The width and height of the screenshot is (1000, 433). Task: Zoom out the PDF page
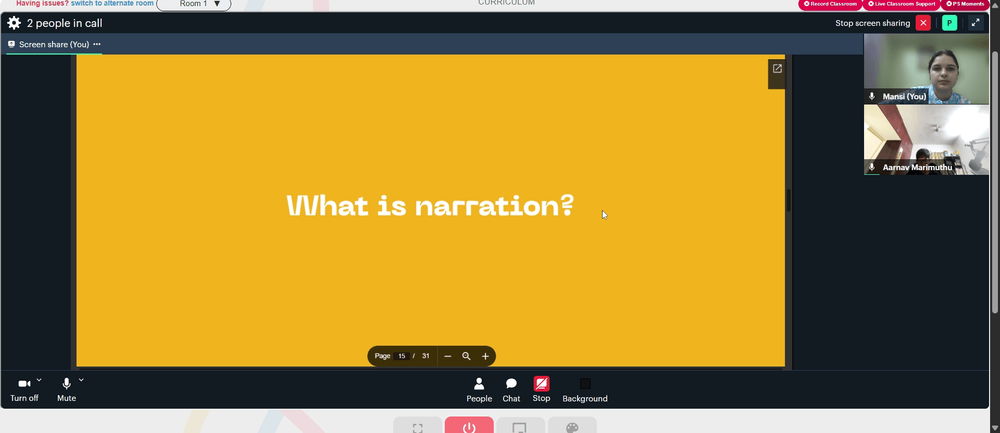point(448,356)
